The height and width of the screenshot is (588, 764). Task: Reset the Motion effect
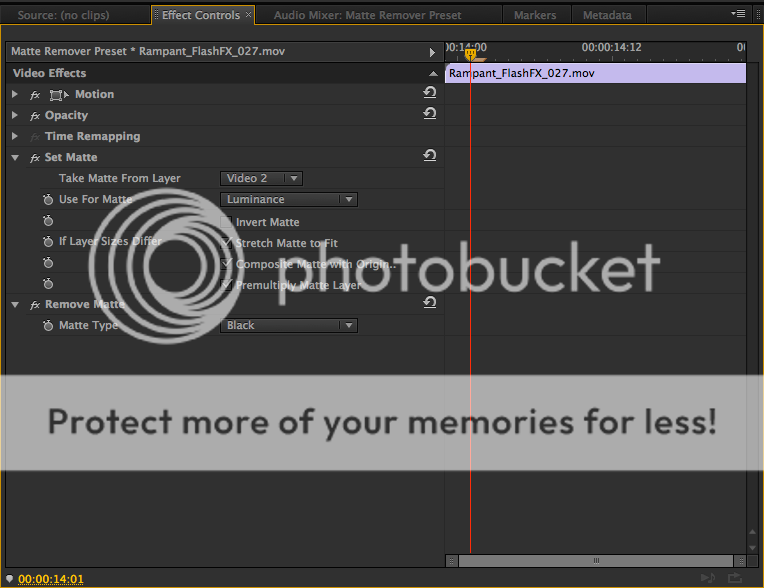(x=429, y=93)
